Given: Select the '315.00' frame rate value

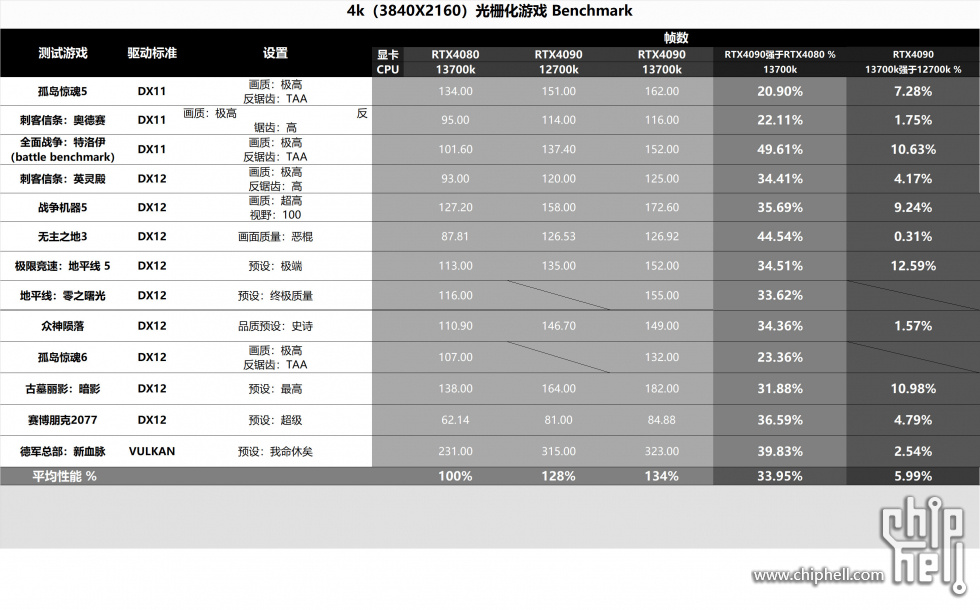Looking at the screenshot, I should [558, 451].
